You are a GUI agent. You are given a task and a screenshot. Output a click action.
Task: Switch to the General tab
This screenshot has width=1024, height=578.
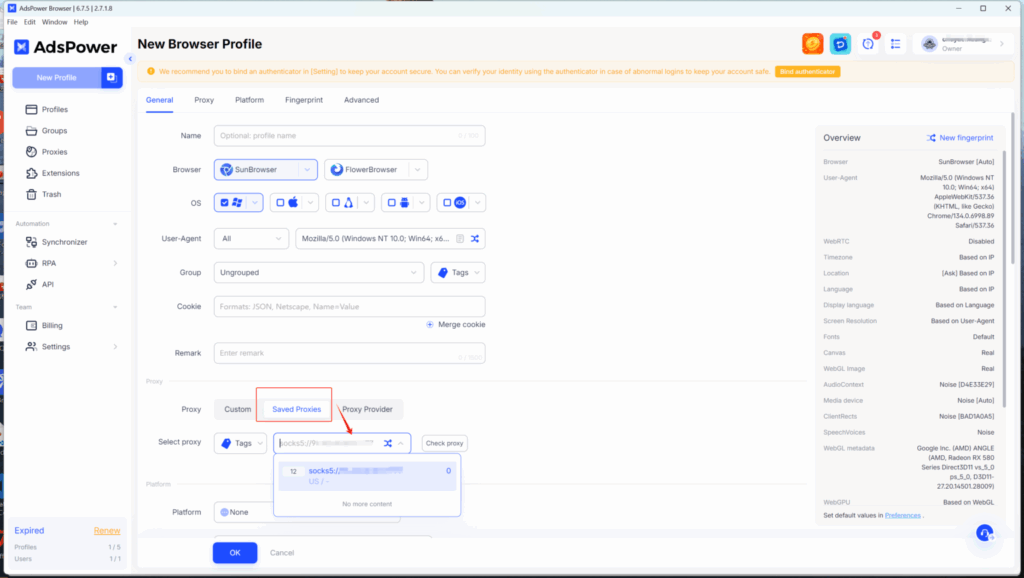tap(159, 100)
